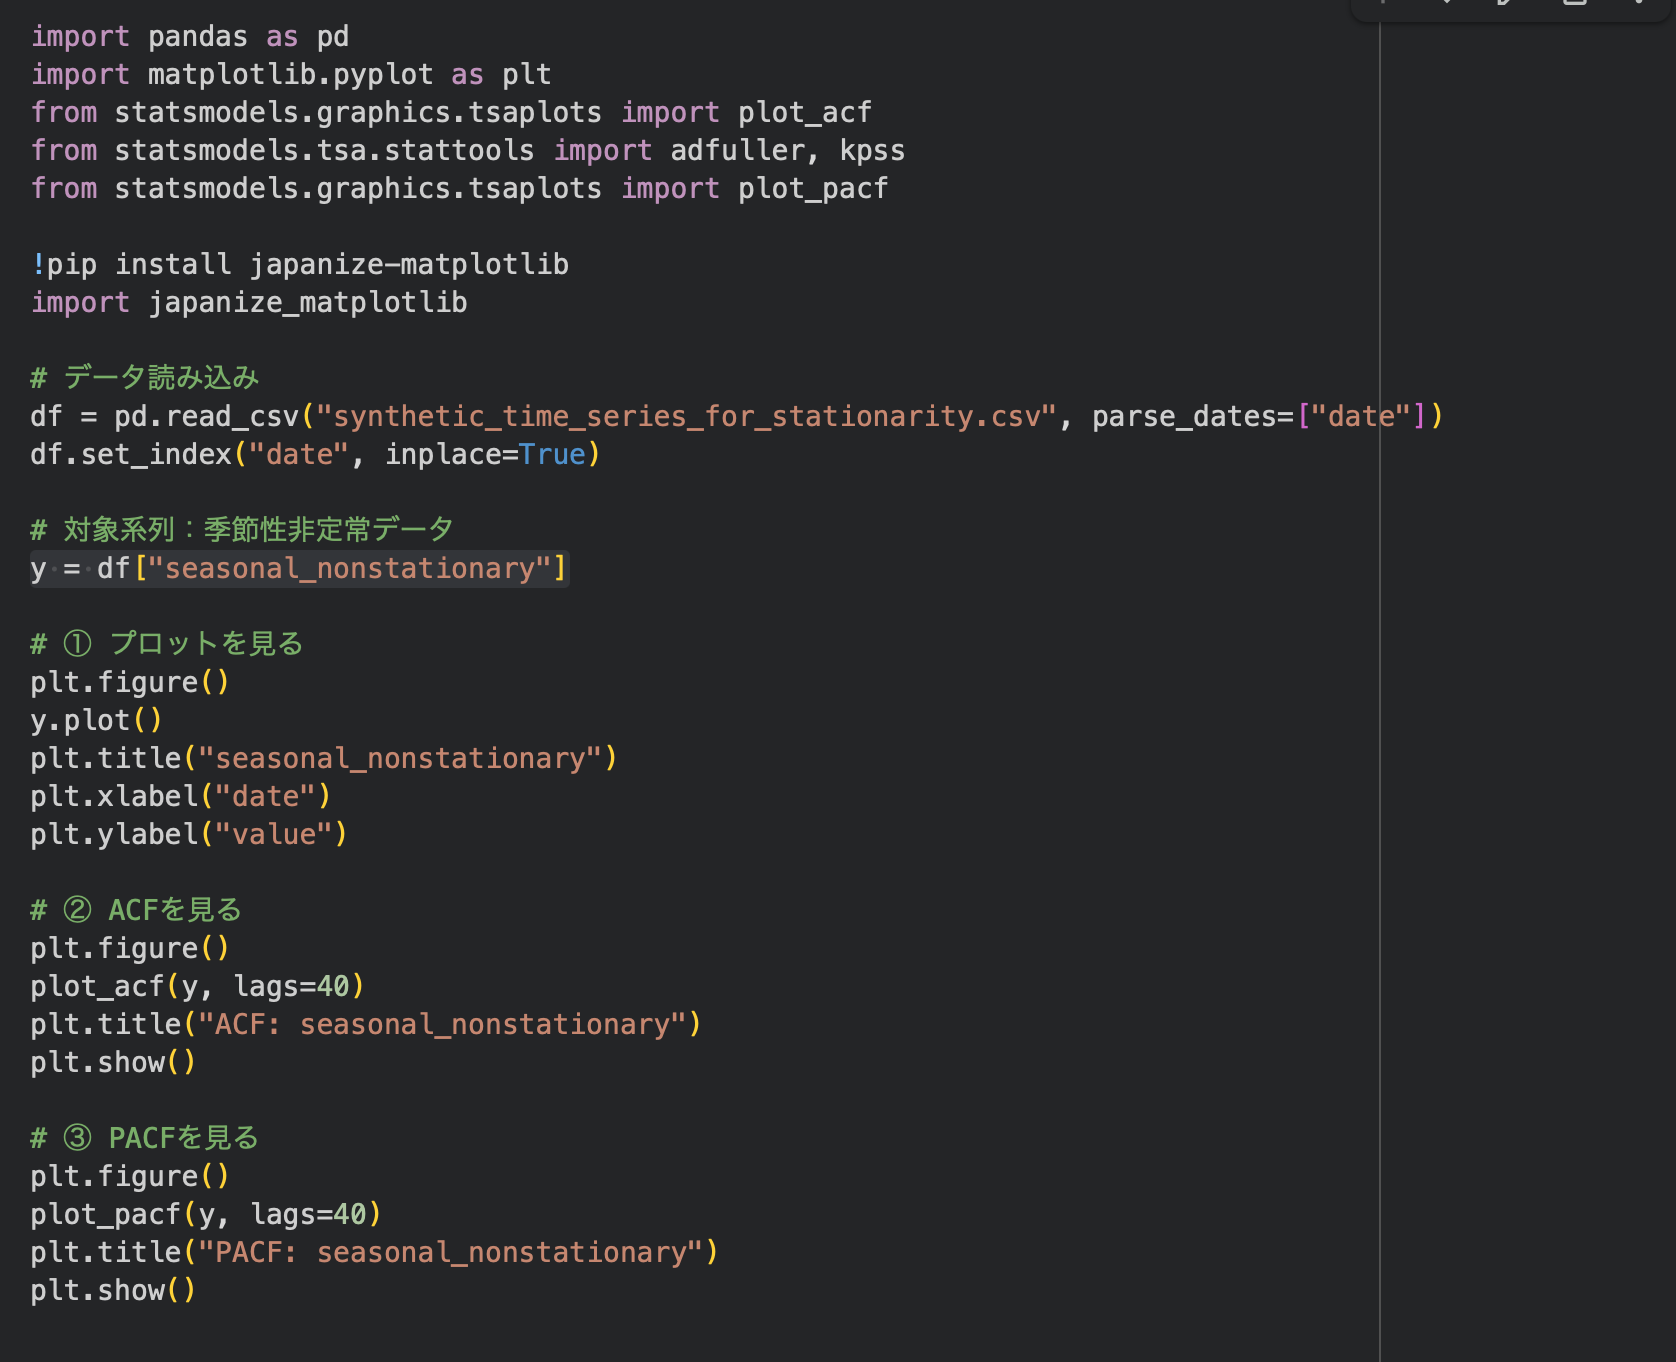Image resolution: width=1676 pixels, height=1362 pixels.
Task: Click the 'synthetic_time_series_for_stationarity.csv' string
Action: pyautogui.click(x=686, y=417)
